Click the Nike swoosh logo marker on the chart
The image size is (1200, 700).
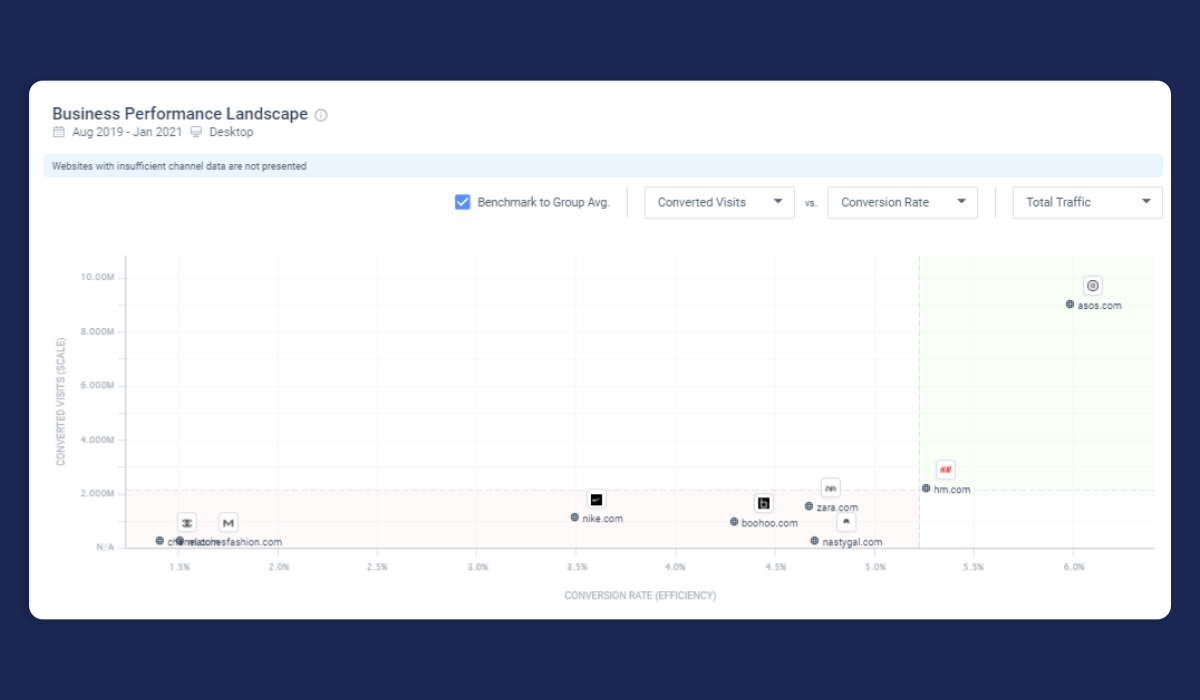[x=596, y=500]
